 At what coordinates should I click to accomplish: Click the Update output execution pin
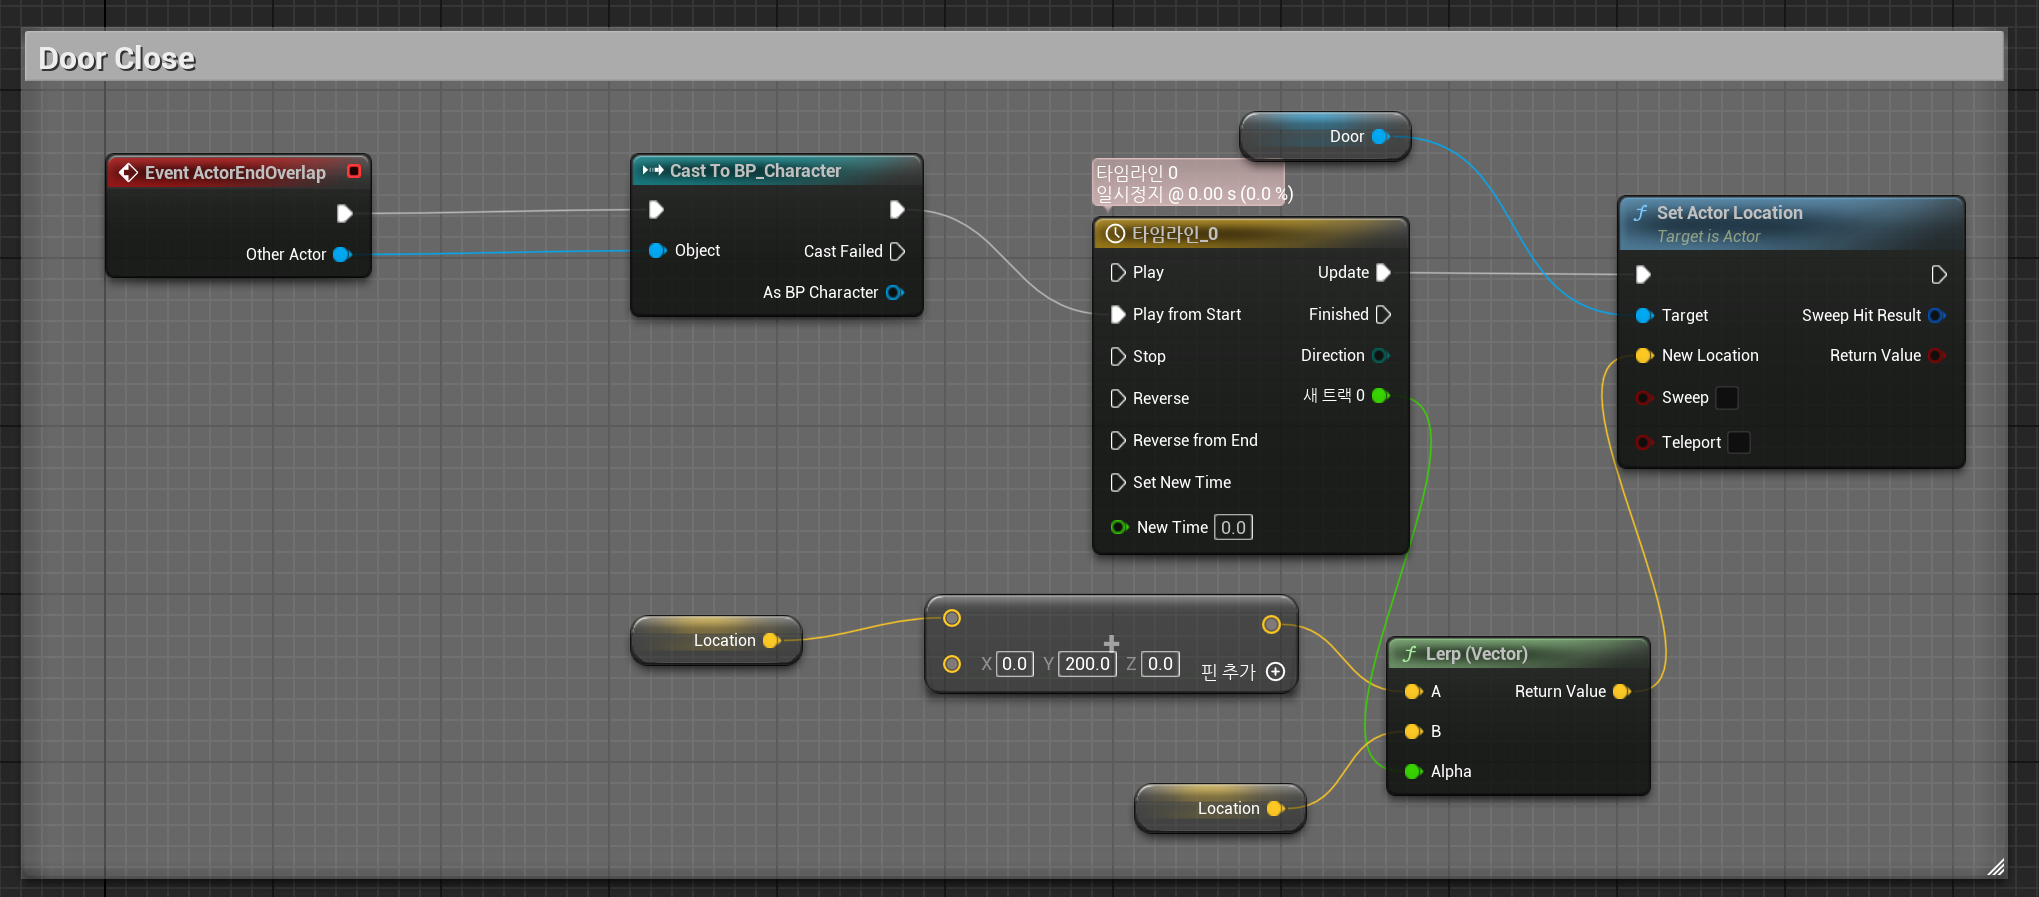point(1384,272)
